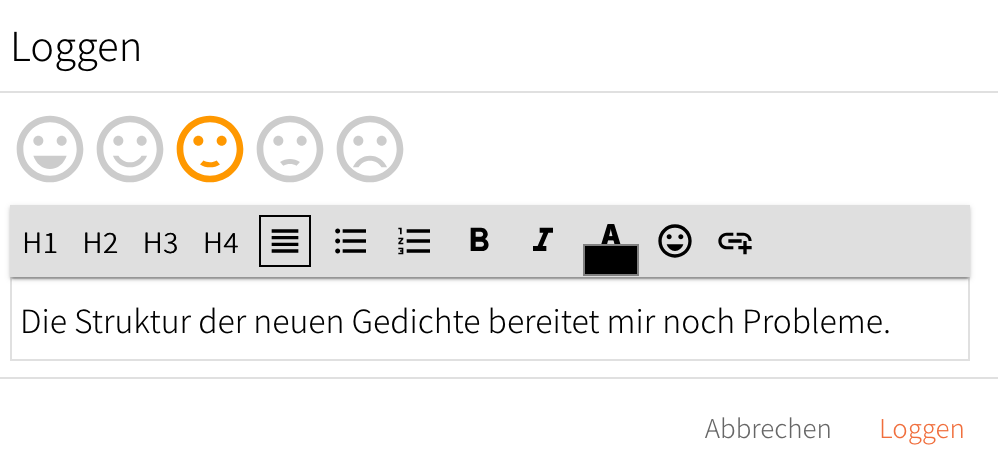Select the very happy laughing smiley
The image size is (998, 468).
click(x=50, y=149)
